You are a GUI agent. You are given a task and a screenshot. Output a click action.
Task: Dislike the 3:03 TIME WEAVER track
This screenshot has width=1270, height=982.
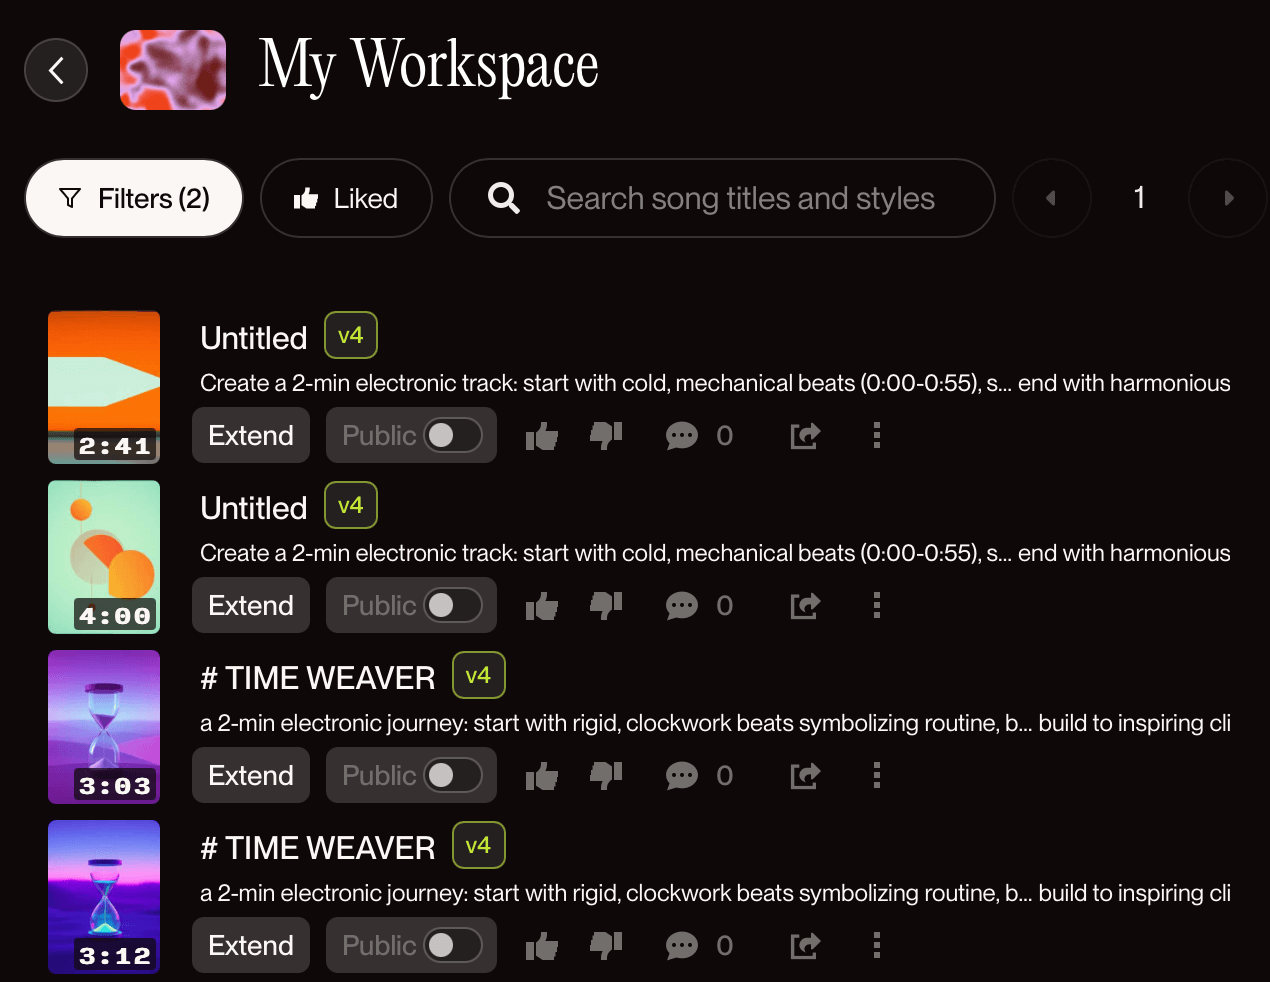[x=606, y=775]
